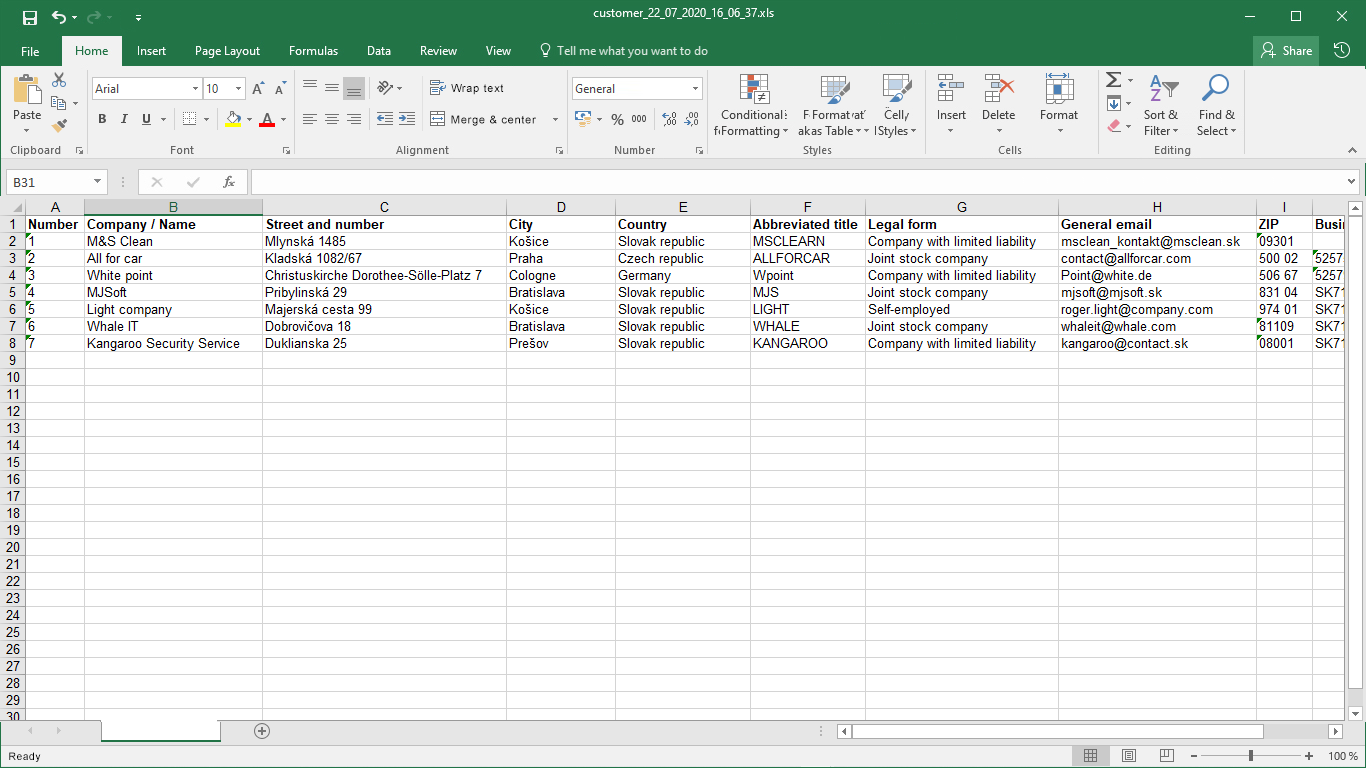Adjust the zoom slider handle
This screenshot has height=768, width=1366.
point(1250,756)
